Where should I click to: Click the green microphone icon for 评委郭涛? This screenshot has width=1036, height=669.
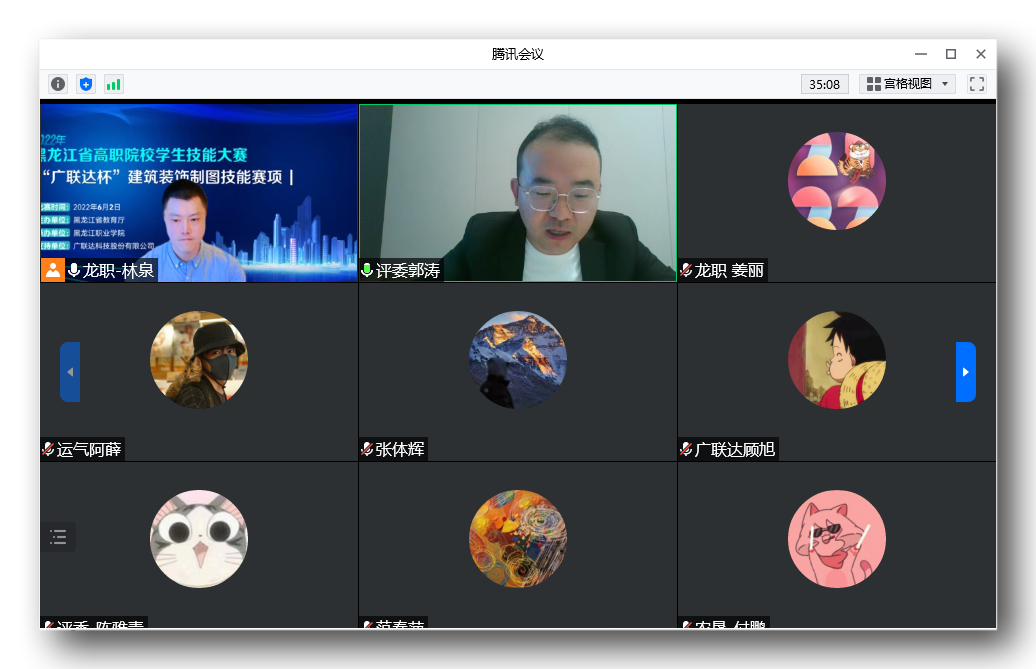367,270
